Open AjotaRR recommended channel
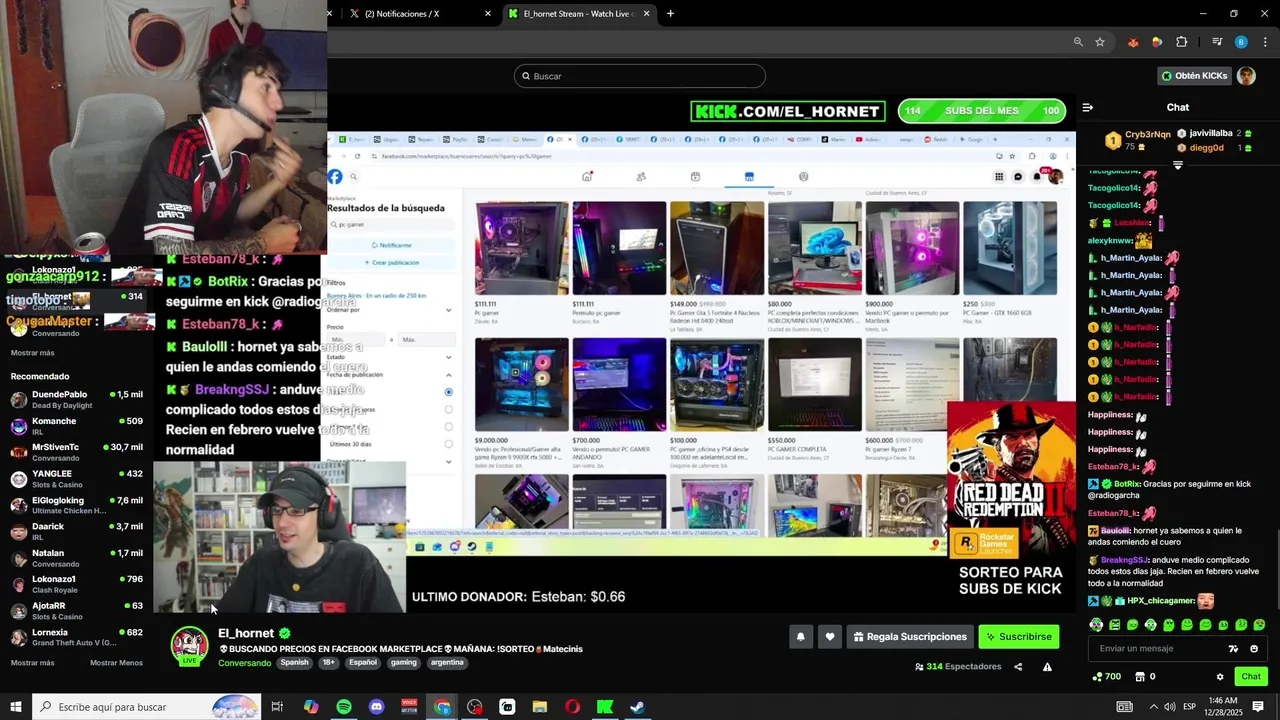The image size is (1280, 720). [77, 611]
